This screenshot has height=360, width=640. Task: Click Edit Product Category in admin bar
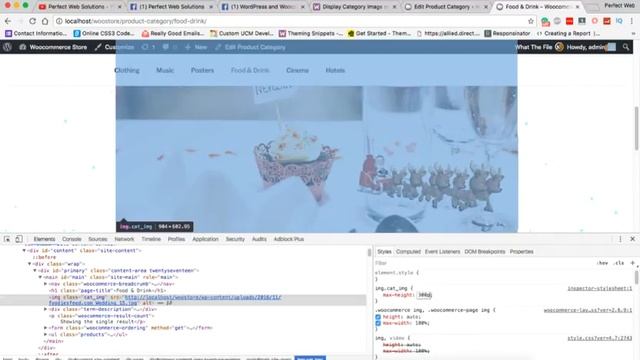pos(250,47)
